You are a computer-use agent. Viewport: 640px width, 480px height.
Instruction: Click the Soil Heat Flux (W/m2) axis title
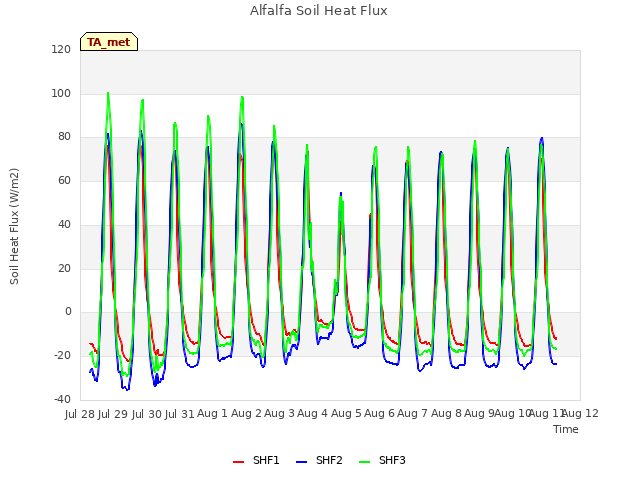click(x=14, y=226)
